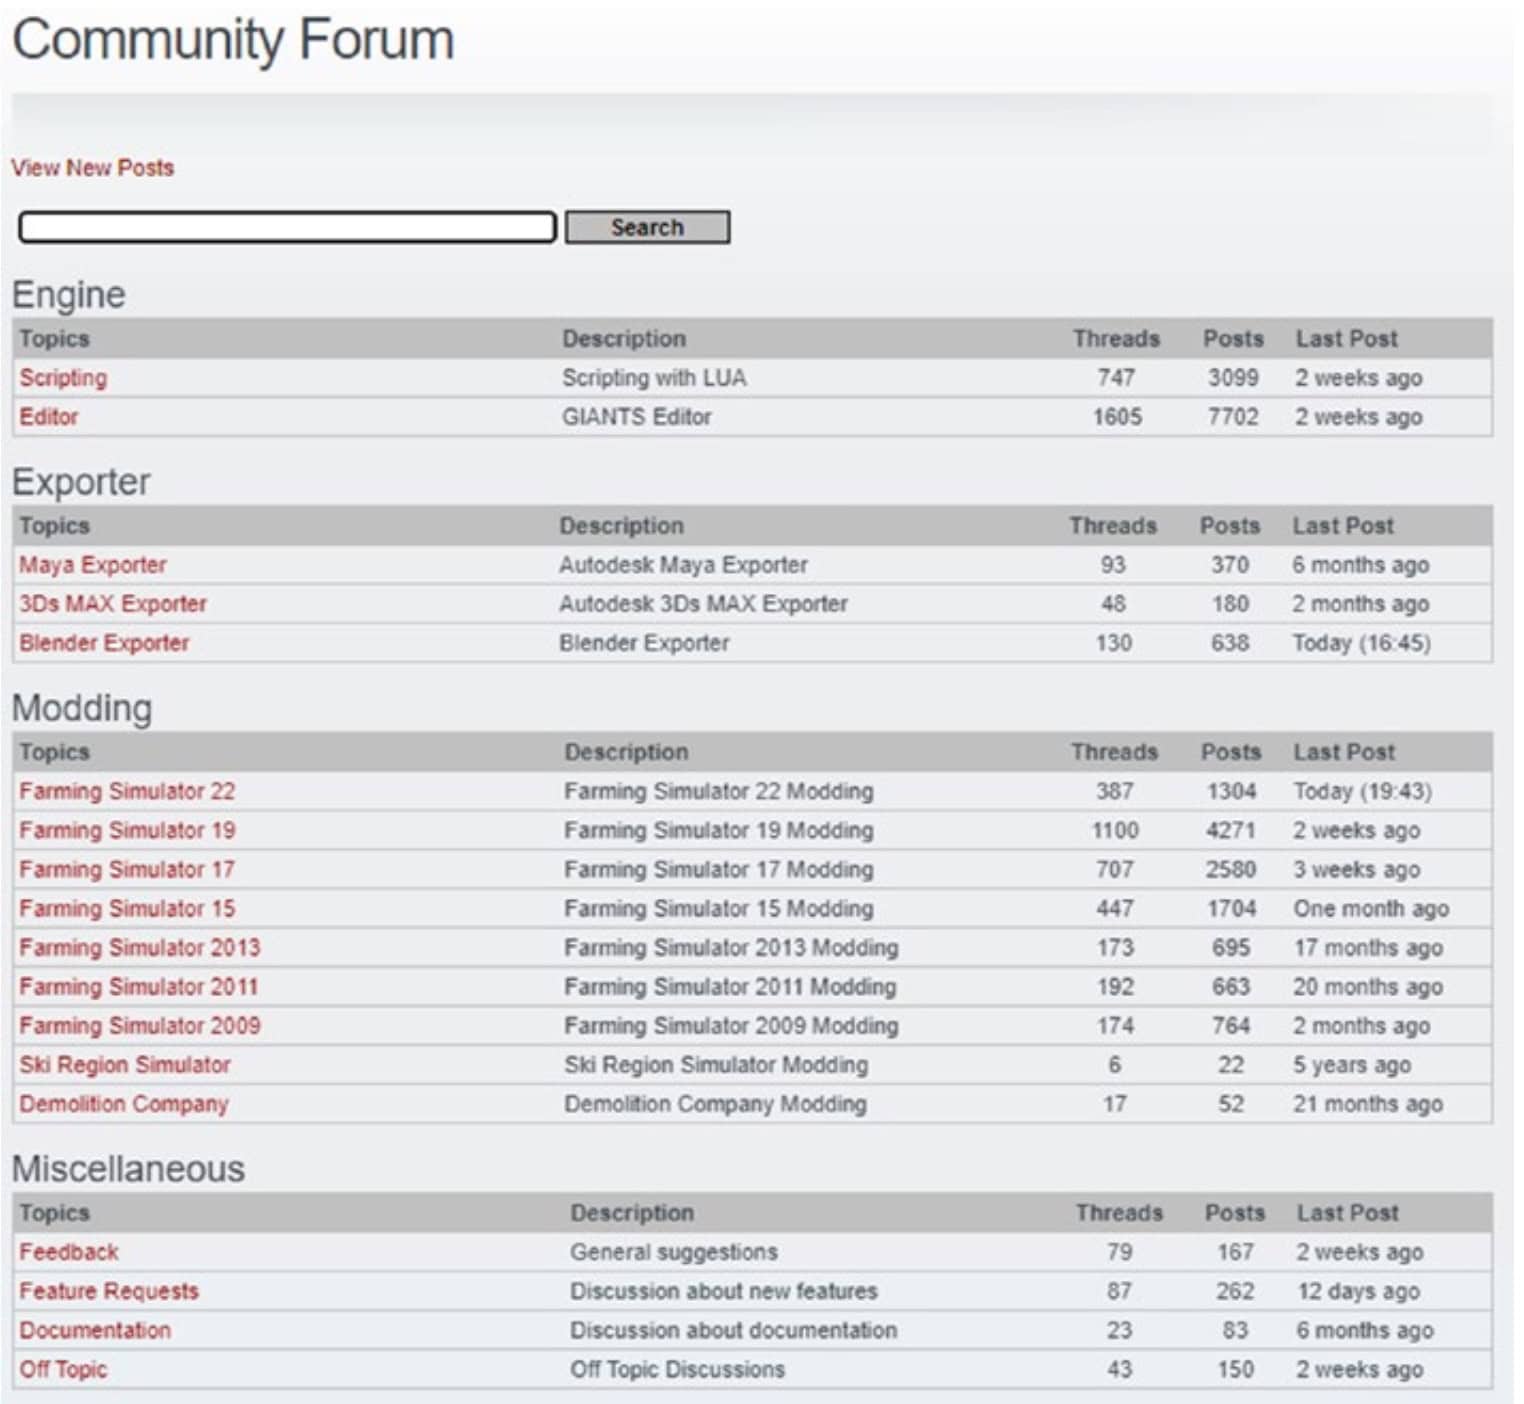Screen dimensions: 1524x1404
Task: Click the 262 posts count for Feature Requests
Action: coord(1234,1291)
